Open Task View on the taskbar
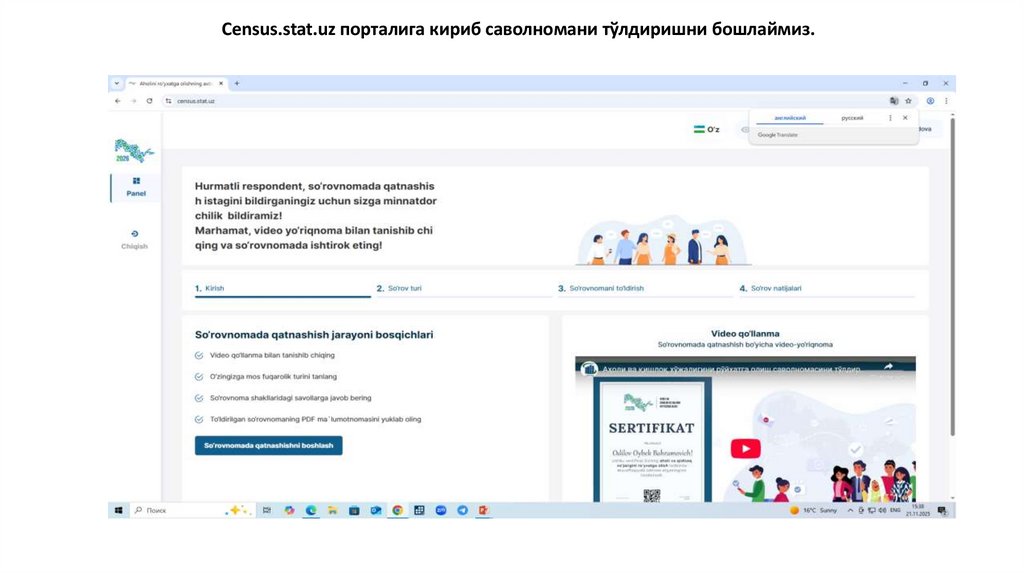Screen dimensions: 1024x574 click(x=267, y=511)
